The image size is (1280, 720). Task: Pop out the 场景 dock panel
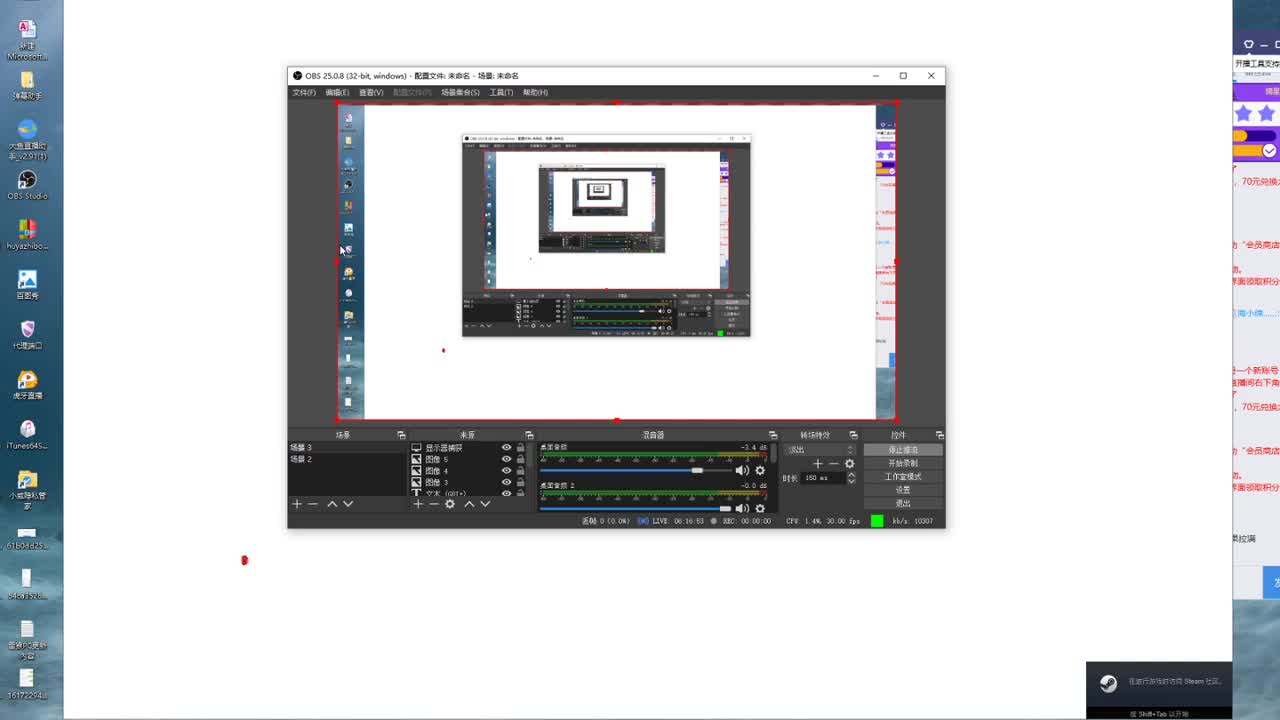click(401, 435)
